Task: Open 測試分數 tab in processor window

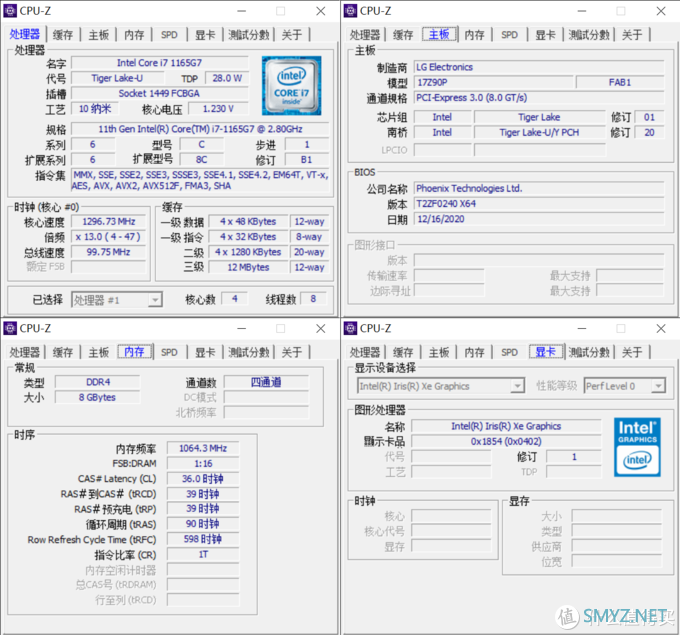Action: [249, 35]
